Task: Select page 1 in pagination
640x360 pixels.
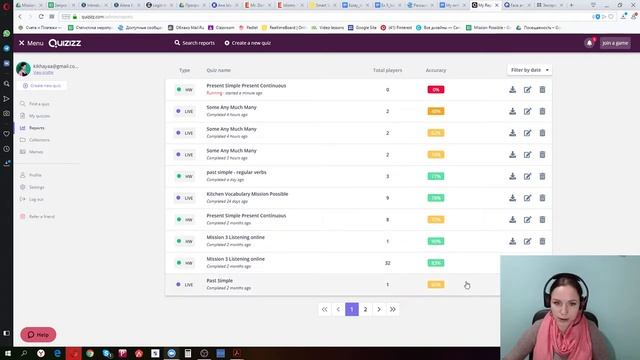Action: point(352,309)
